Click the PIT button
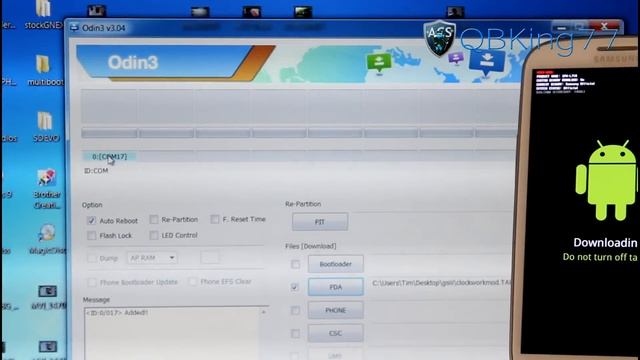The height and width of the screenshot is (360, 640). [320, 222]
